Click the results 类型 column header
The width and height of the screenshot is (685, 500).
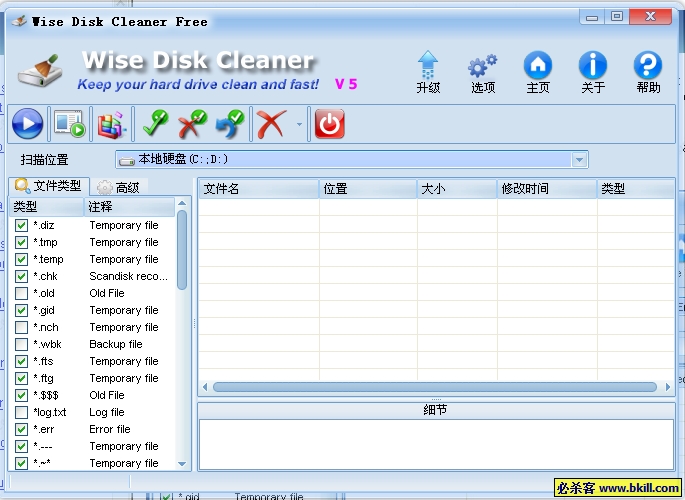pyautogui.click(x=636, y=189)
